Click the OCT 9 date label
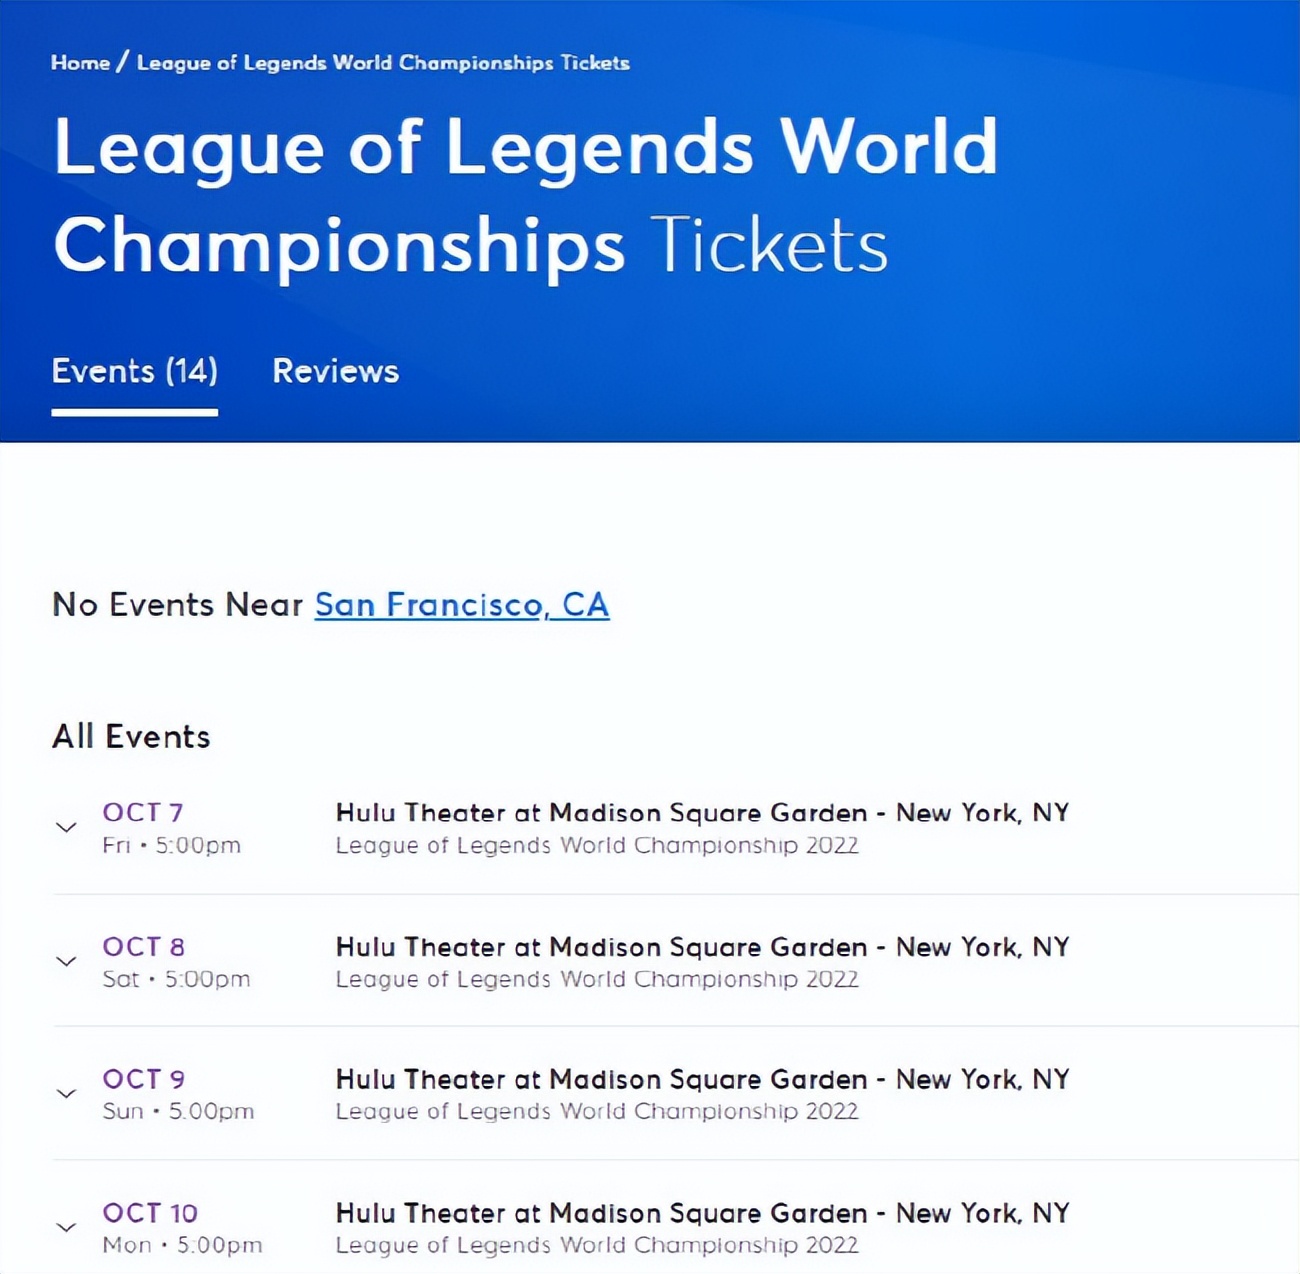Screen dimensions: 1300x1274 tap(143, 1079)
